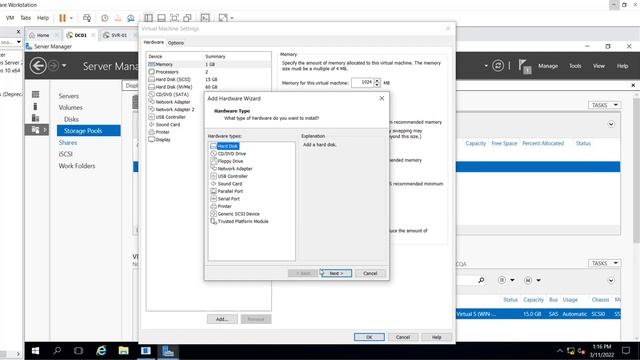Open lower TASKS dropdown in Server Manager

point(604,263)
